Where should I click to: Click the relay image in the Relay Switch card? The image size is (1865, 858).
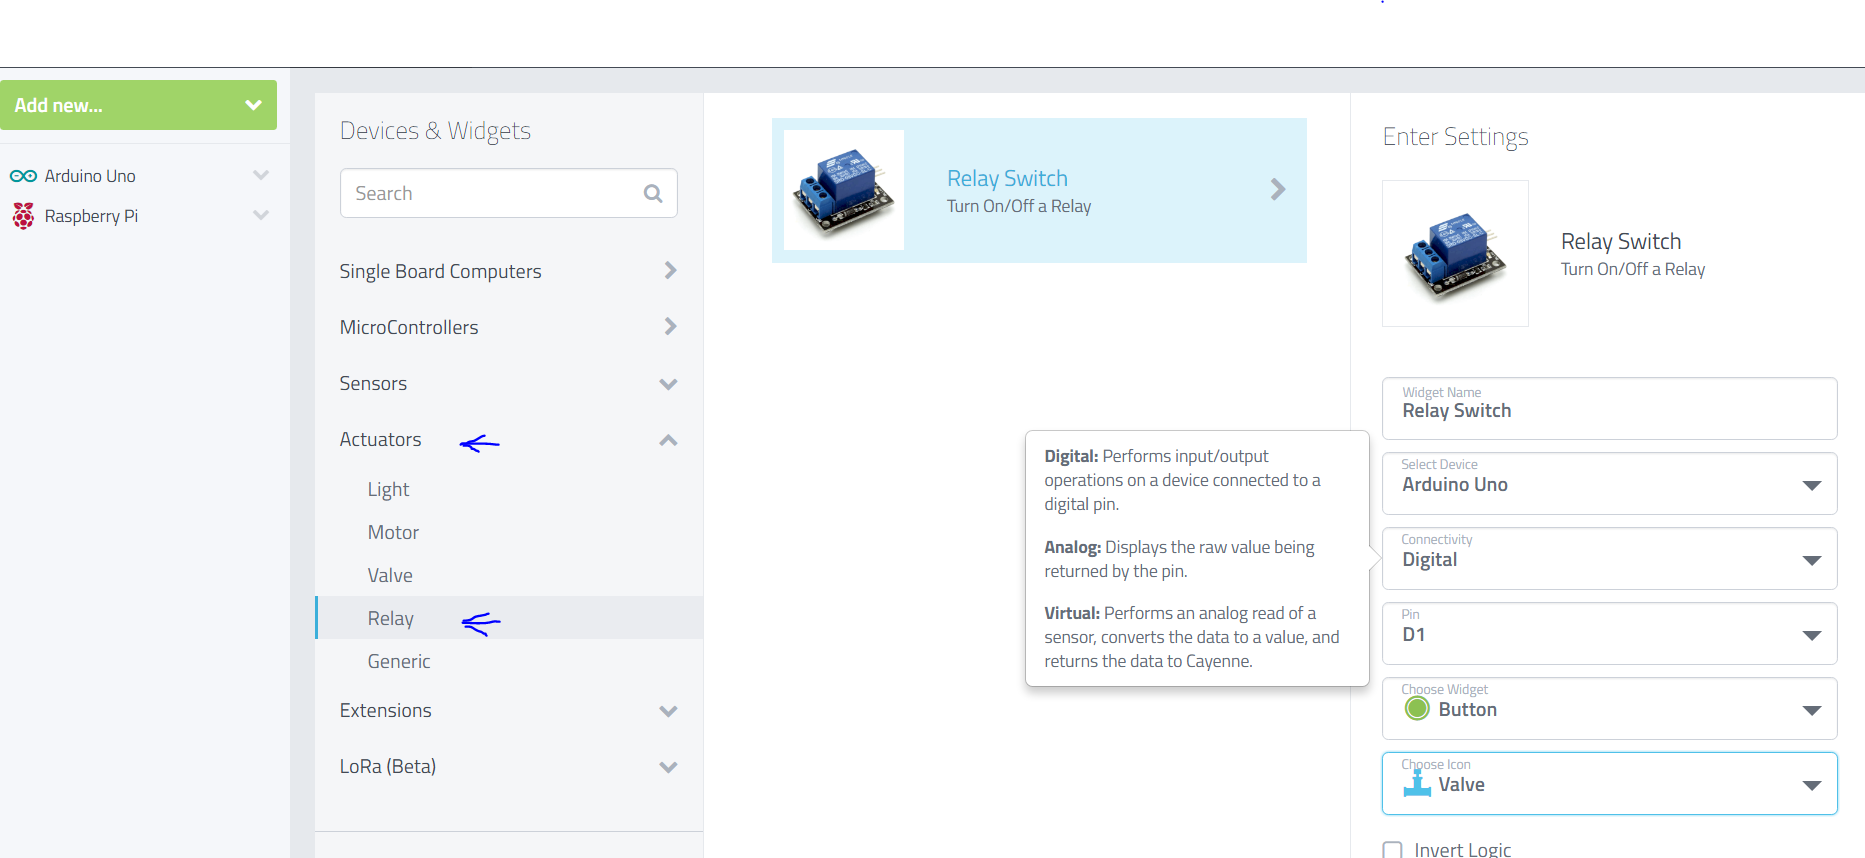[843, 190]
